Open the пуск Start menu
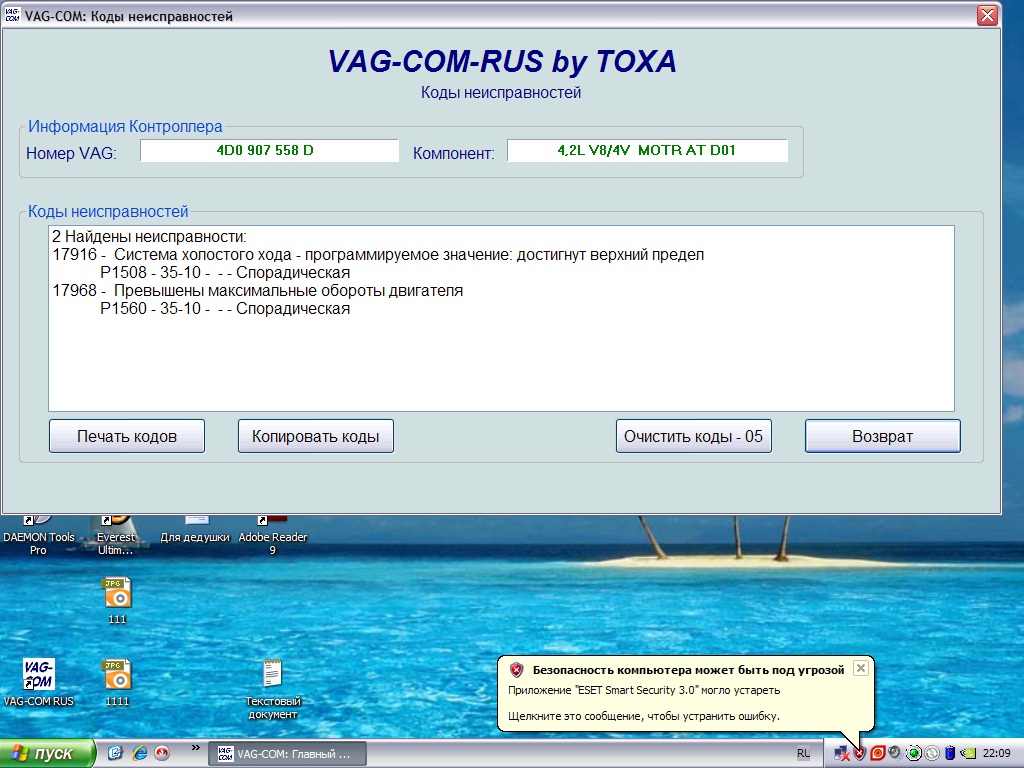 pyautogui.click(x=48, y=753)
